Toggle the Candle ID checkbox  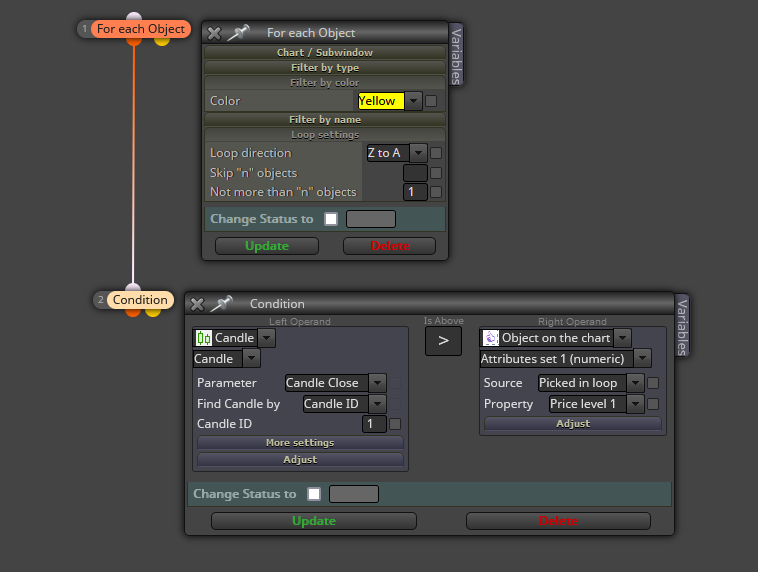click(x=395, y=424)
